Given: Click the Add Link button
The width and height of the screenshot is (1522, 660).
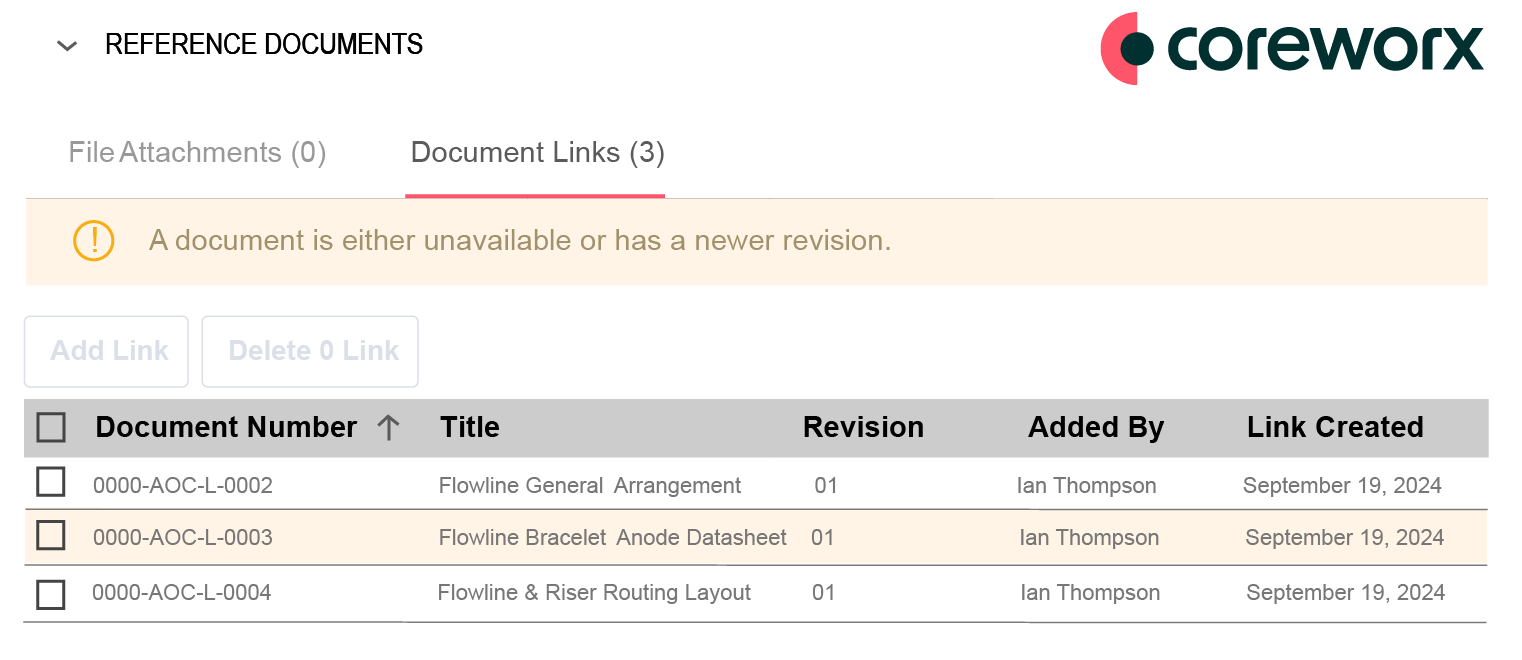Looking at the screenshot, I should tap(105, 351).
